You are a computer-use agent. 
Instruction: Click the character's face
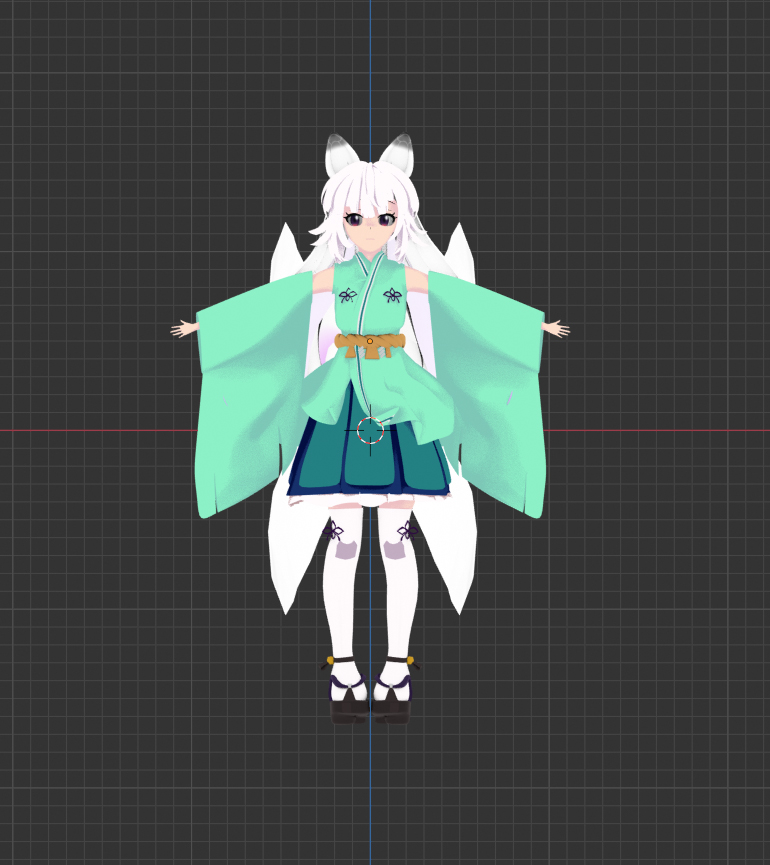point(370,230)
